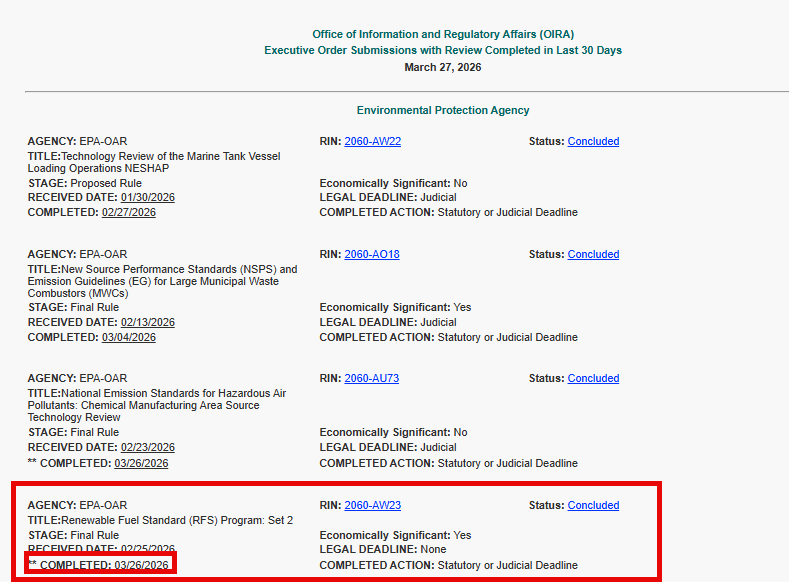
Task: Click the Executive Order Submissions heading line
Action: click(x=443, y=50)
